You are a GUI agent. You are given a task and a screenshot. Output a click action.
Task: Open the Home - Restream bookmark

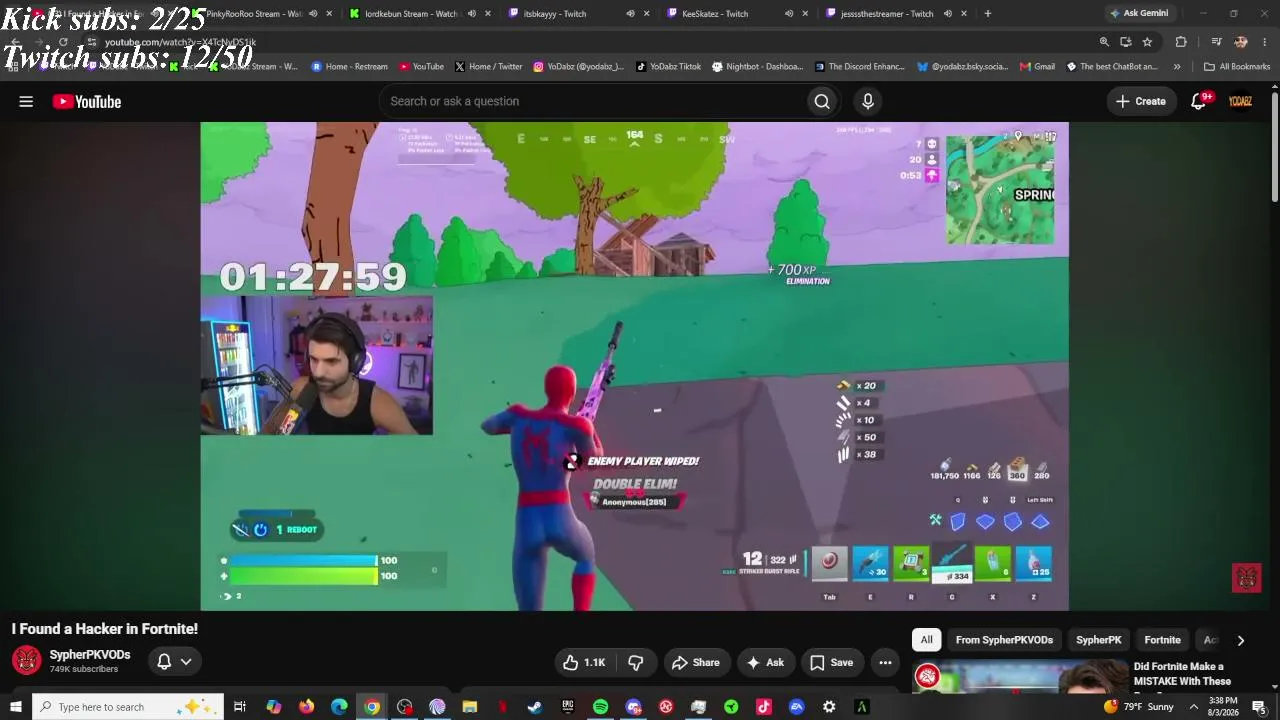(x=349, y=67)
